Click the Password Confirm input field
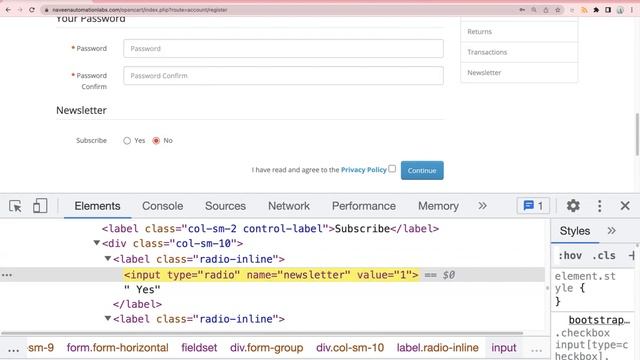Screen dimensions: 640x360 [x=283, y=76]
